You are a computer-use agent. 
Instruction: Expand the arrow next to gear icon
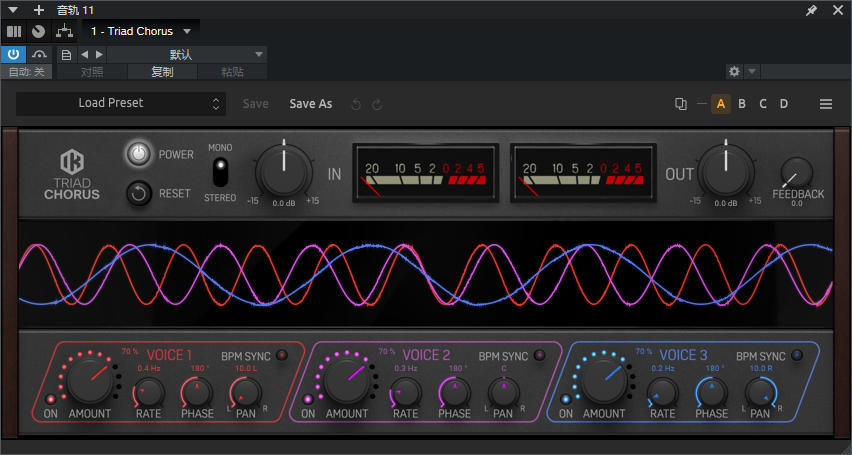click(752, 71)
